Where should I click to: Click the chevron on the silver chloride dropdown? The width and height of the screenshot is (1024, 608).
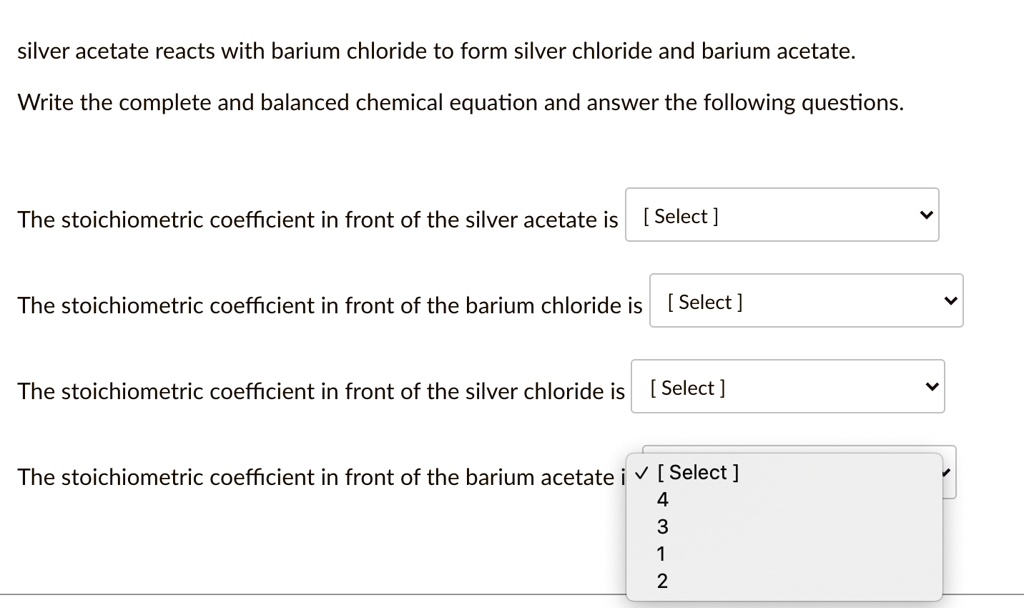pyautogui.click(x=931, y=386)
